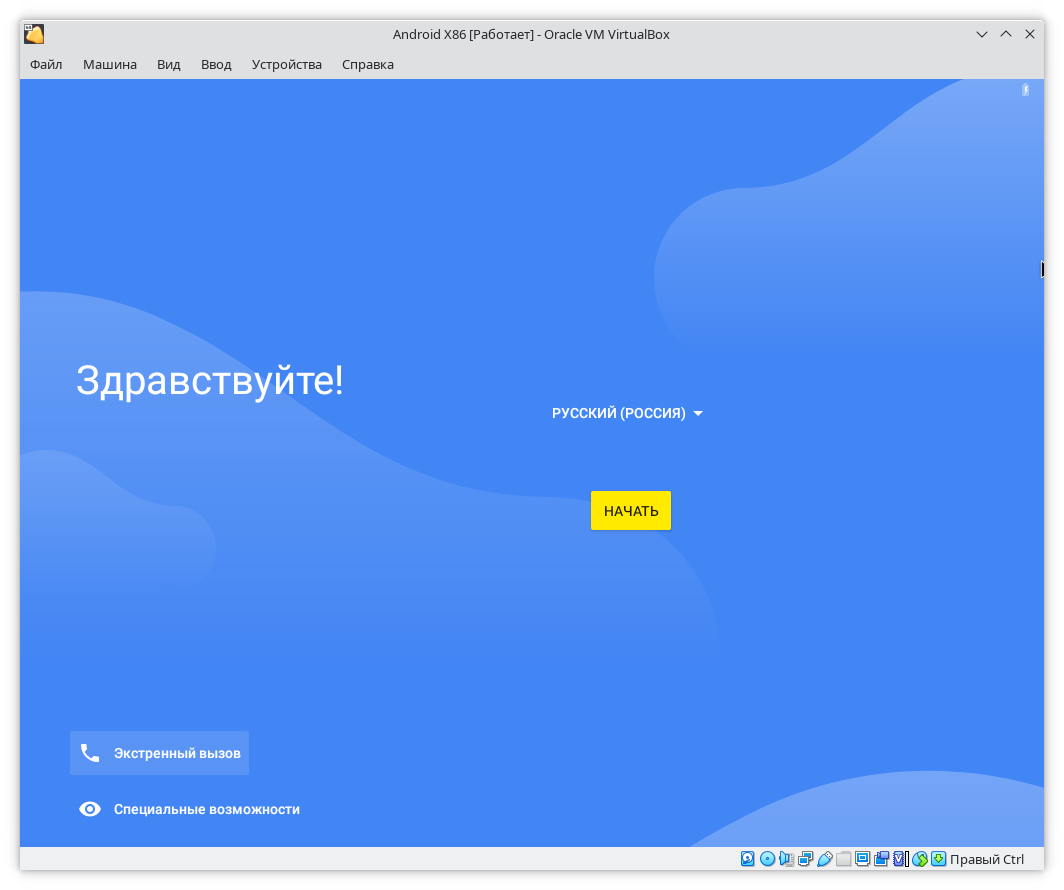This screenshot has height=890, width=1064.
Task: Click the eye icon for Специальные возможности
Action: tap(90, 809)
